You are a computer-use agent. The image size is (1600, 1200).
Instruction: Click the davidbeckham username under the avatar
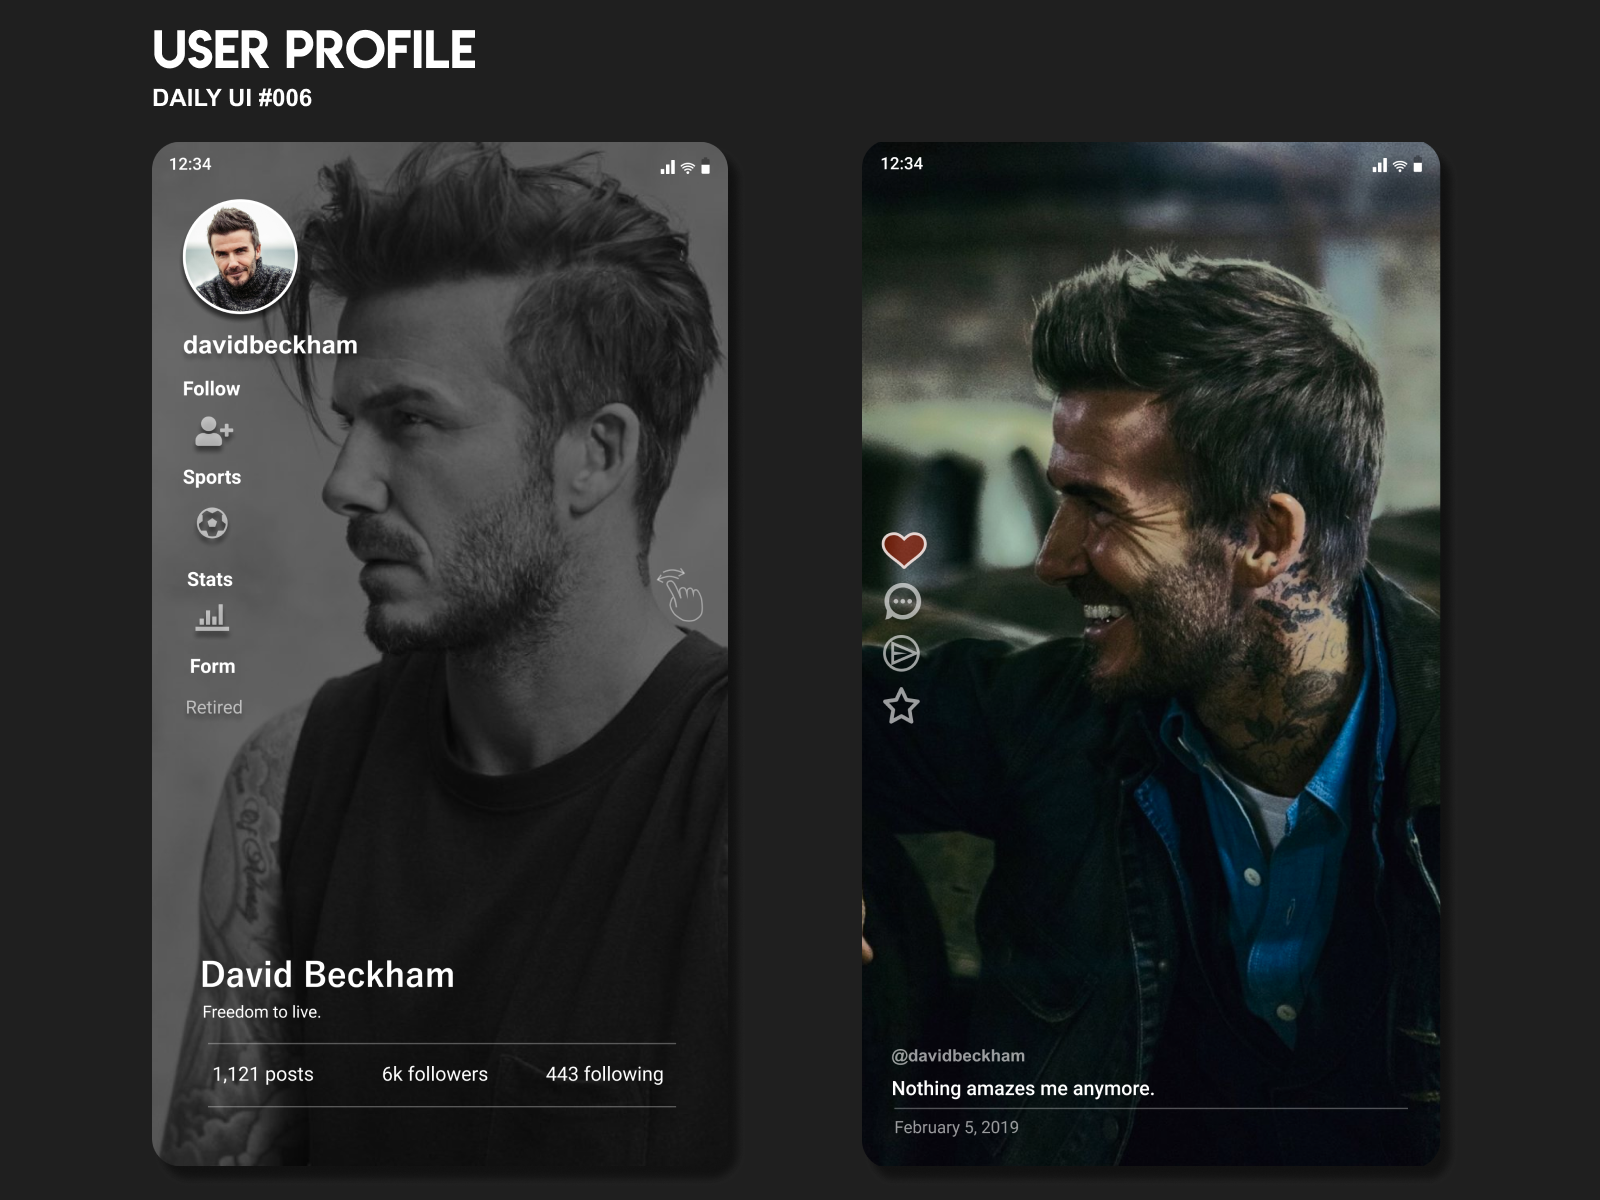click(270, 345)
